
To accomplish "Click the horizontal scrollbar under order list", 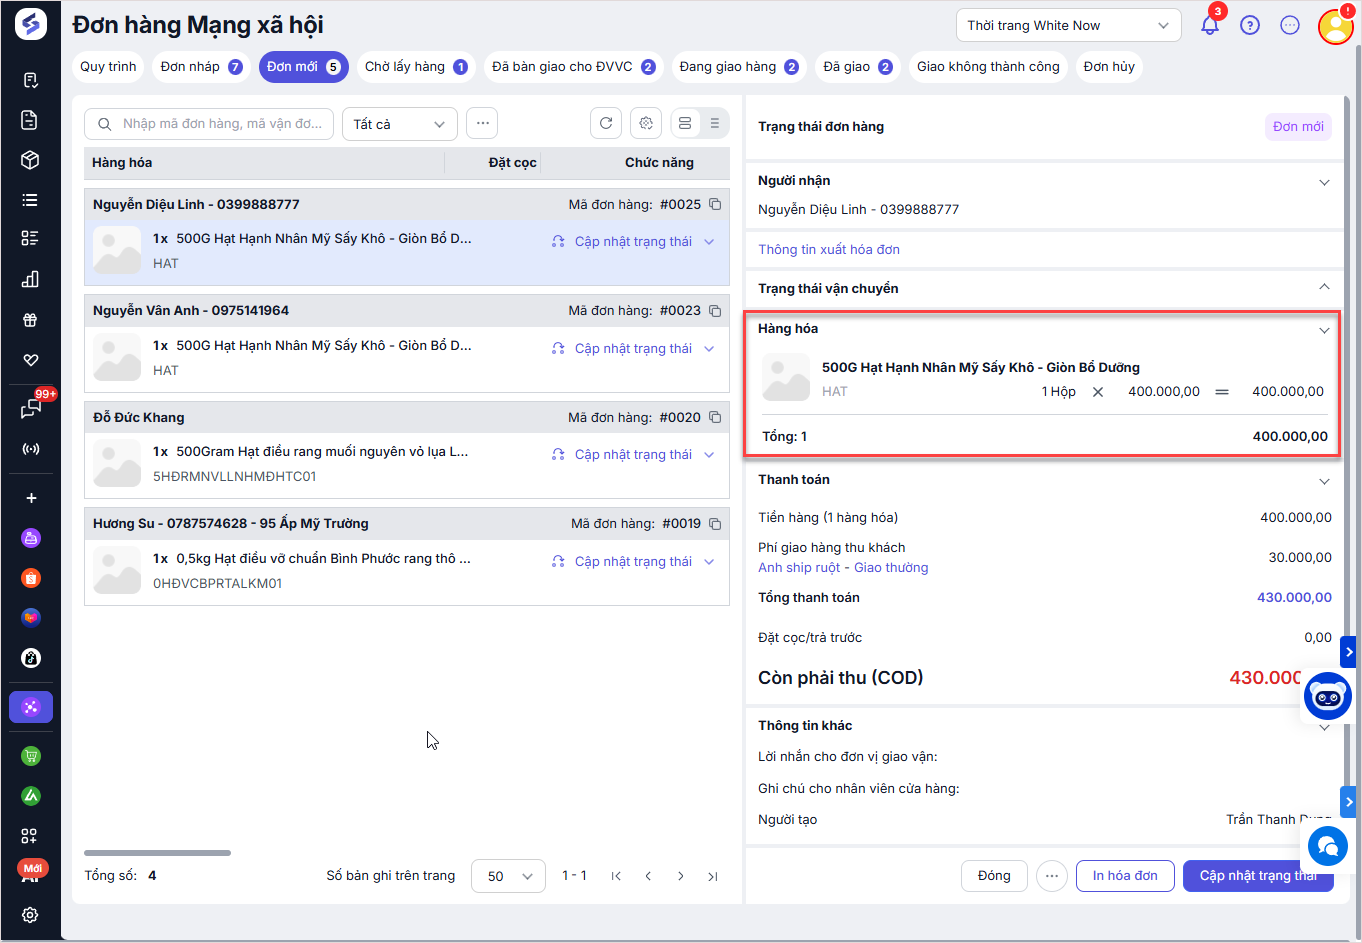I will (x=157, y=853).
